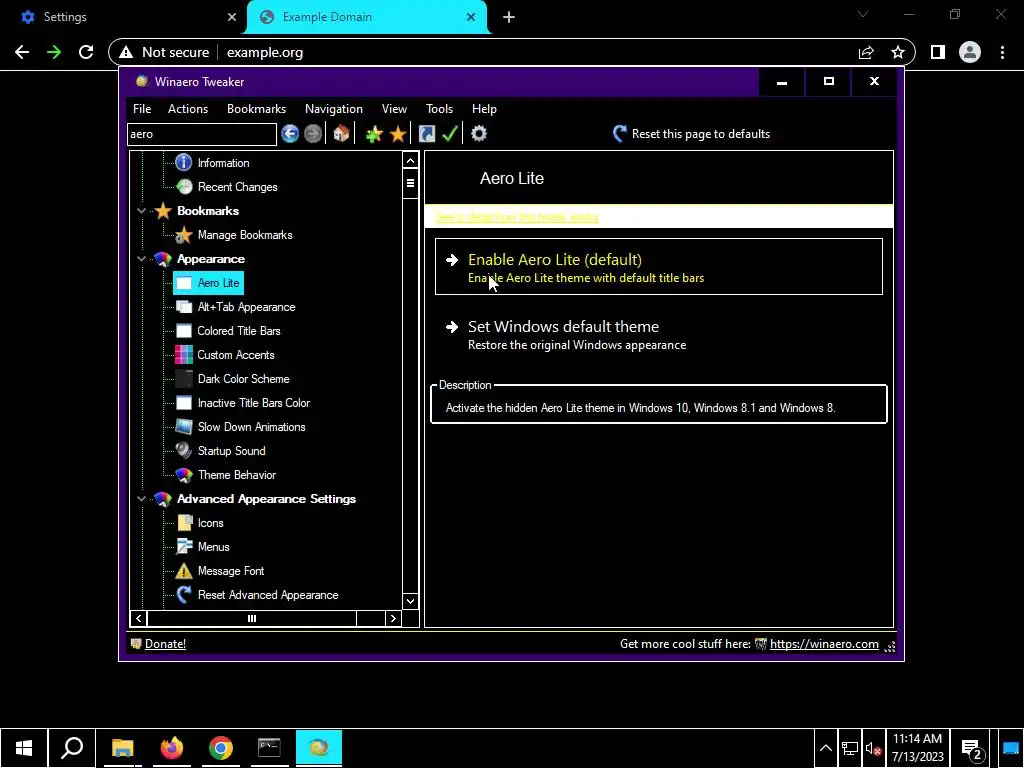Click the Information tree icon
The image size is (1024, 768).
click(184, 163)
